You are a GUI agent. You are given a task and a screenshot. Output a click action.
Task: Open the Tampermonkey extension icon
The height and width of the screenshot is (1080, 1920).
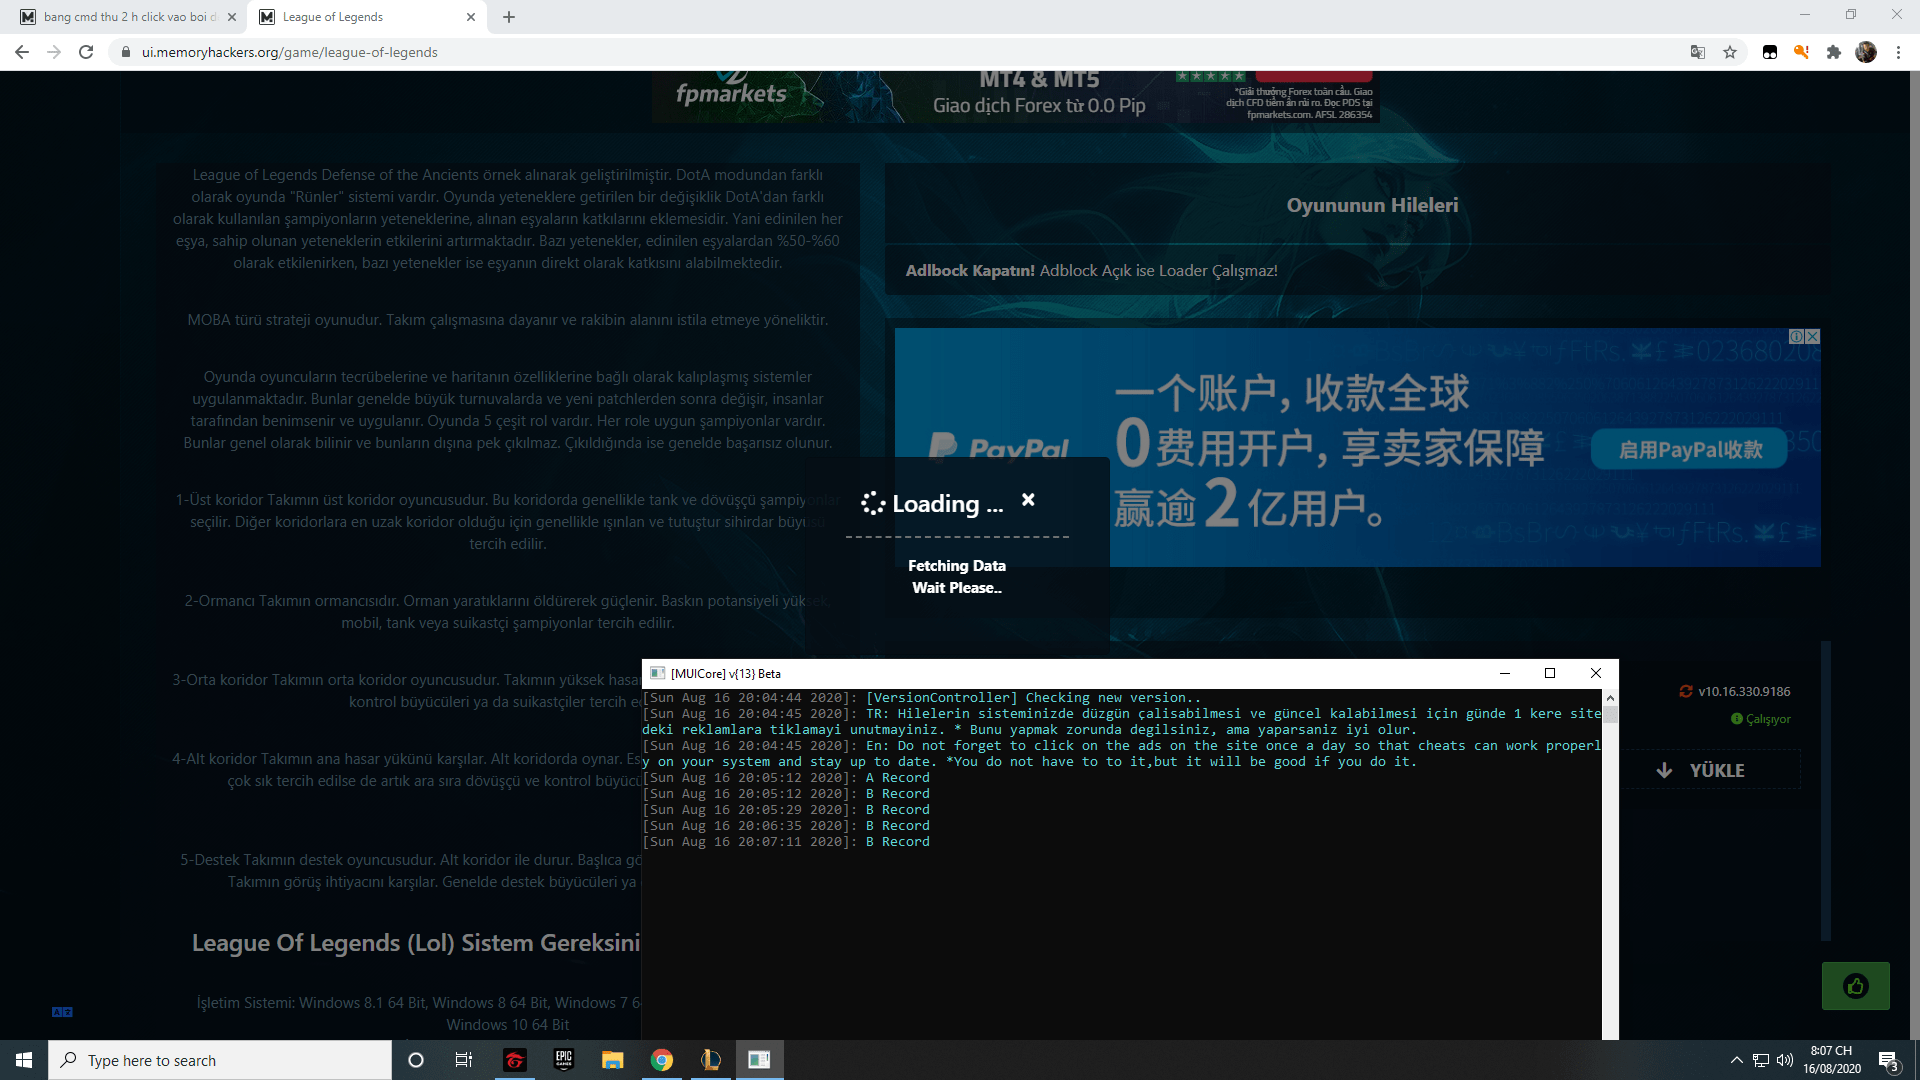point(1770,52)
